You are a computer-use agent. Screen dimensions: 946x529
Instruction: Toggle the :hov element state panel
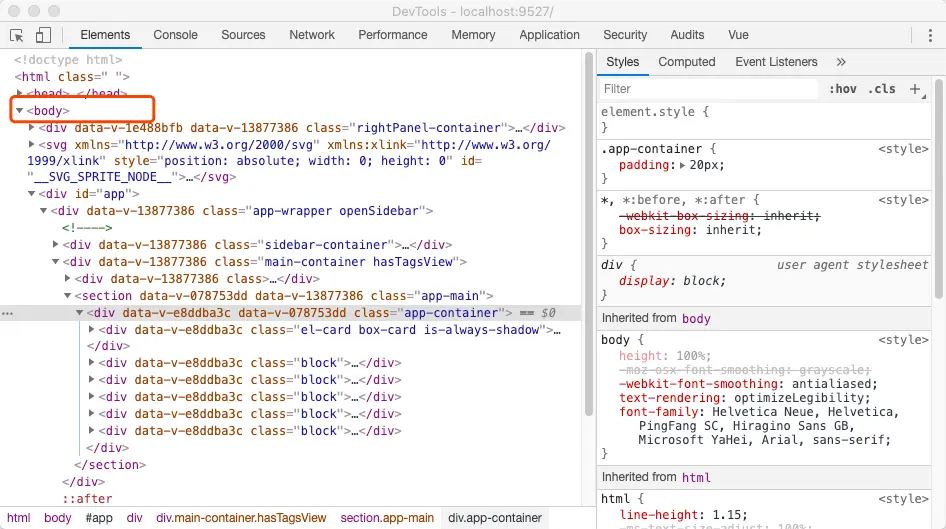tap(843, 89)
